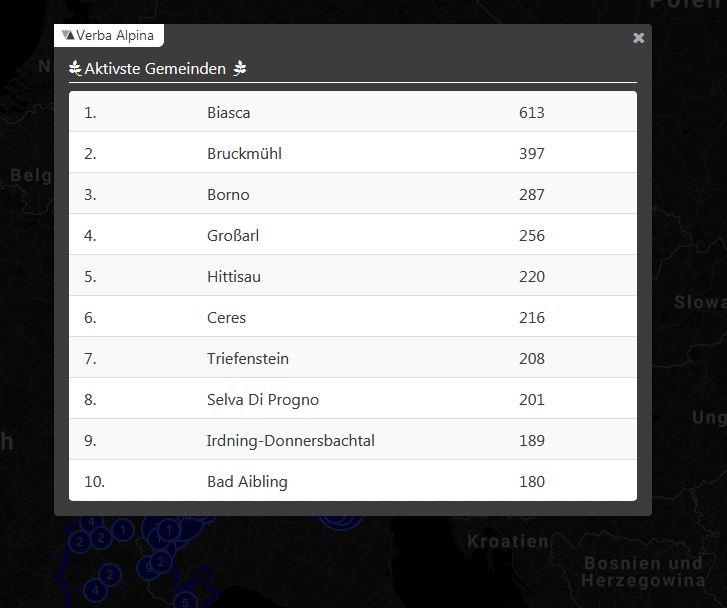Viewport: 727px width, 608px height.
Task: Click the Aktivste Gemeinden heading
Action: (155, 69)
